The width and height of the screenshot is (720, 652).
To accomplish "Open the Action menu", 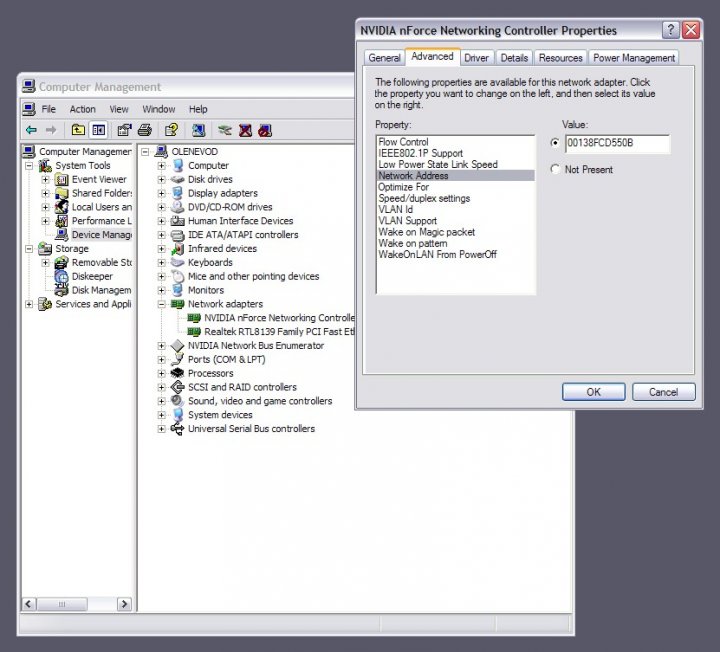I will 83,109.
